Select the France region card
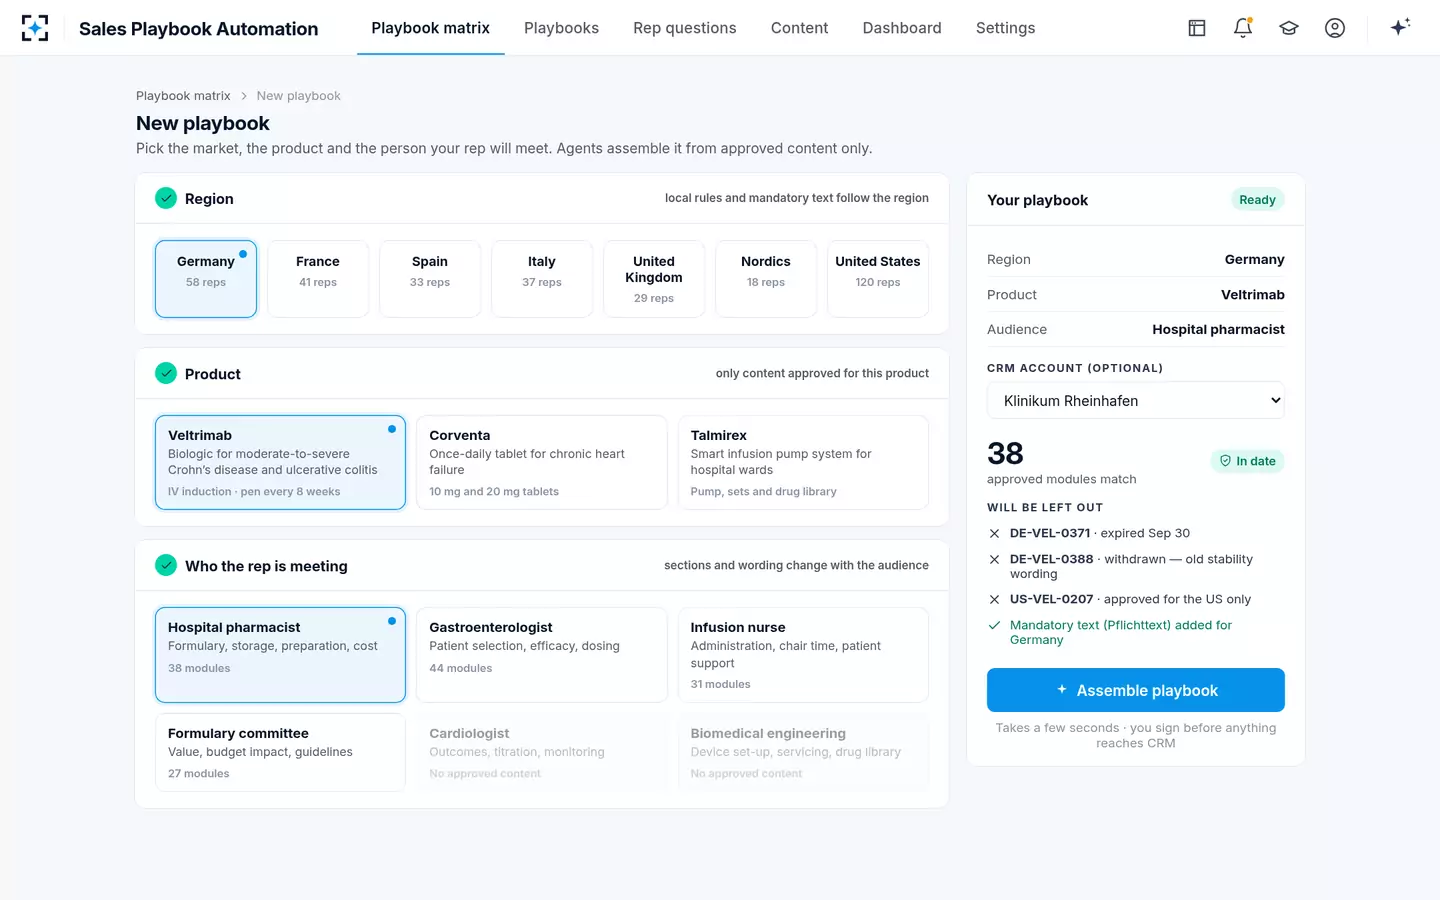The width and height of the screenshot is (1440, 900). click(x=318, y=279)
